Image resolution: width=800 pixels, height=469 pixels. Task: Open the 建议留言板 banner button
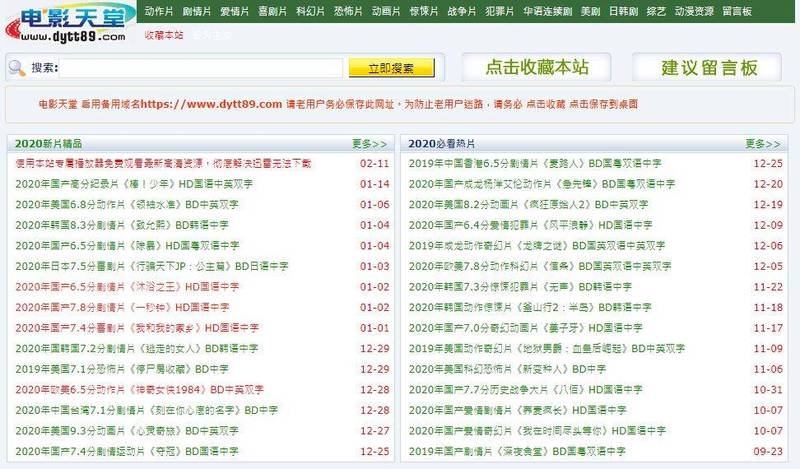pyautogui.click(x=707, y=67)
